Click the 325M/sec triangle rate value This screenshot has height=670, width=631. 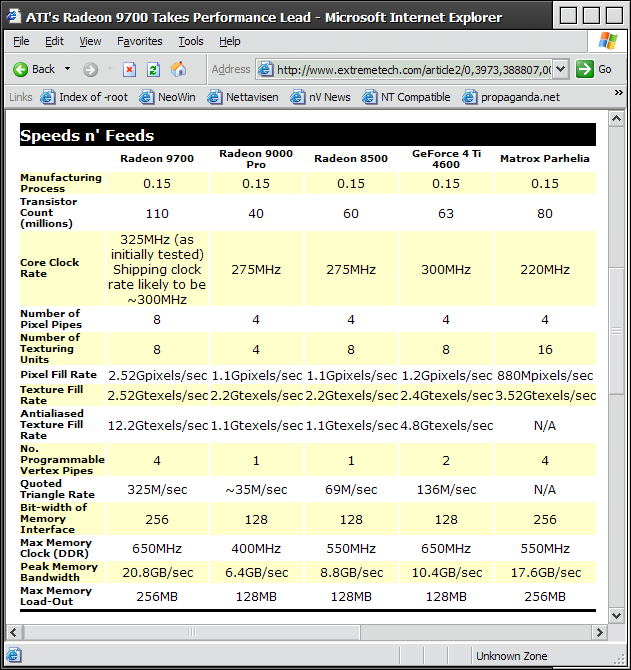point(157,489)
